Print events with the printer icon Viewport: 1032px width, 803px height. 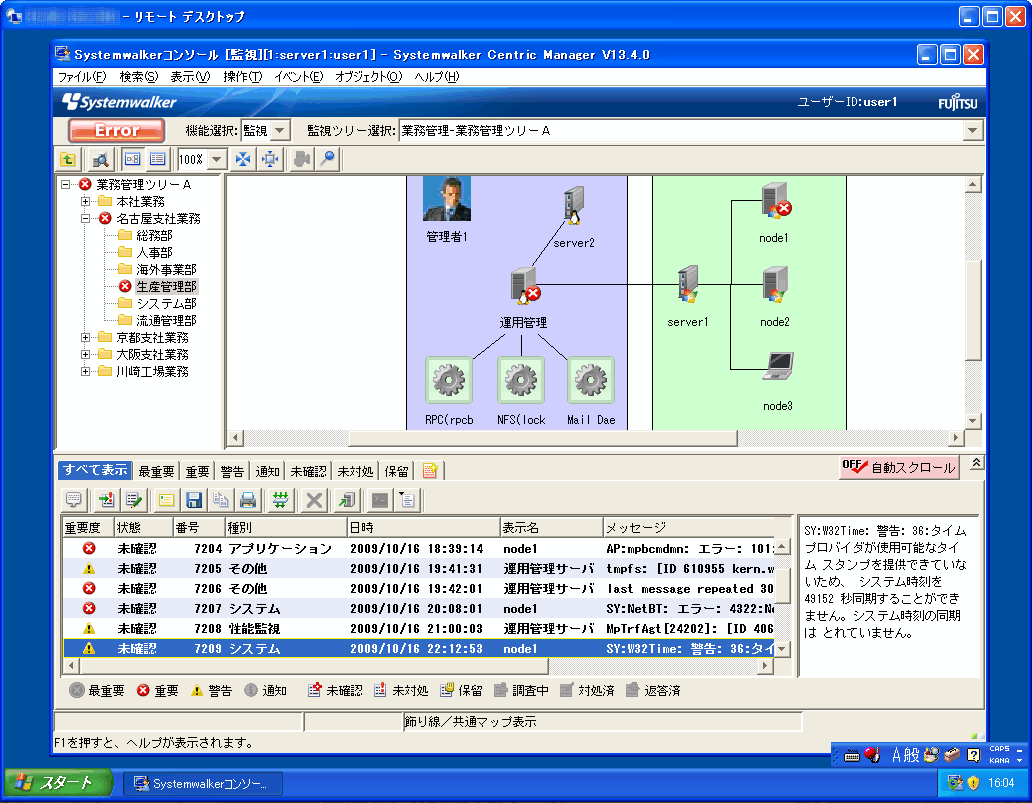[248, 500]
